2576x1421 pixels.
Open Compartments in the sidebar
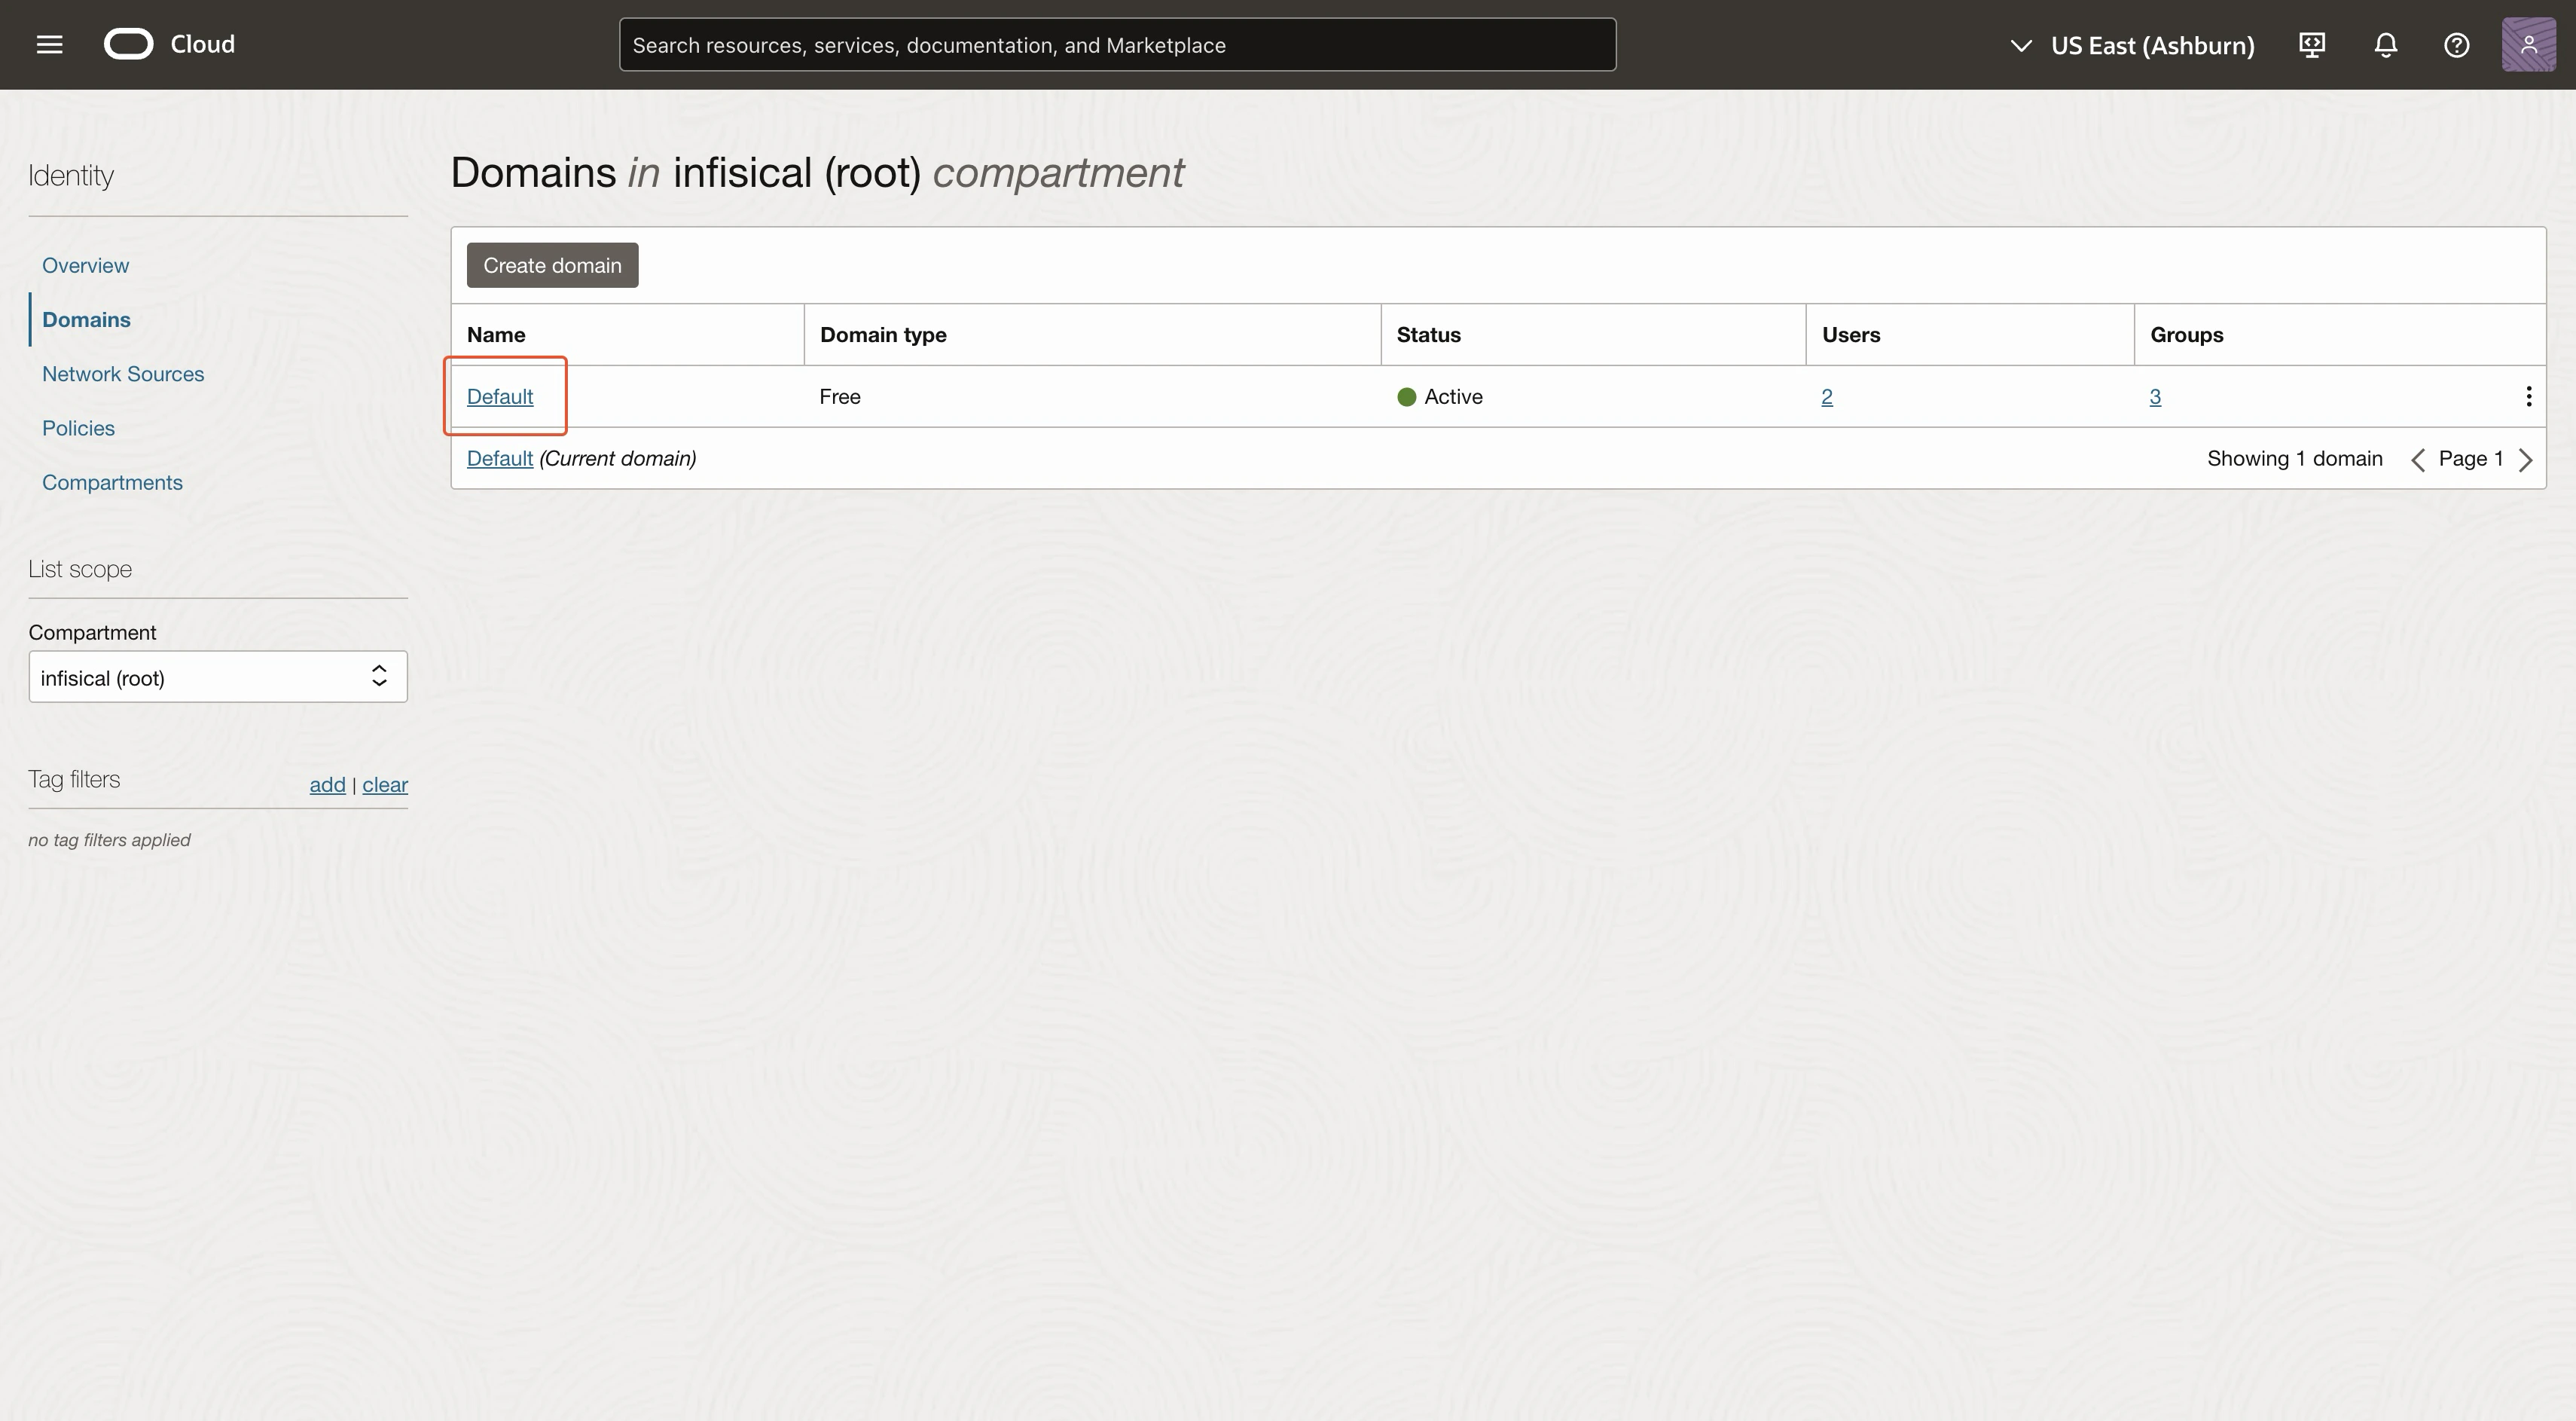[x=112, y=483]
